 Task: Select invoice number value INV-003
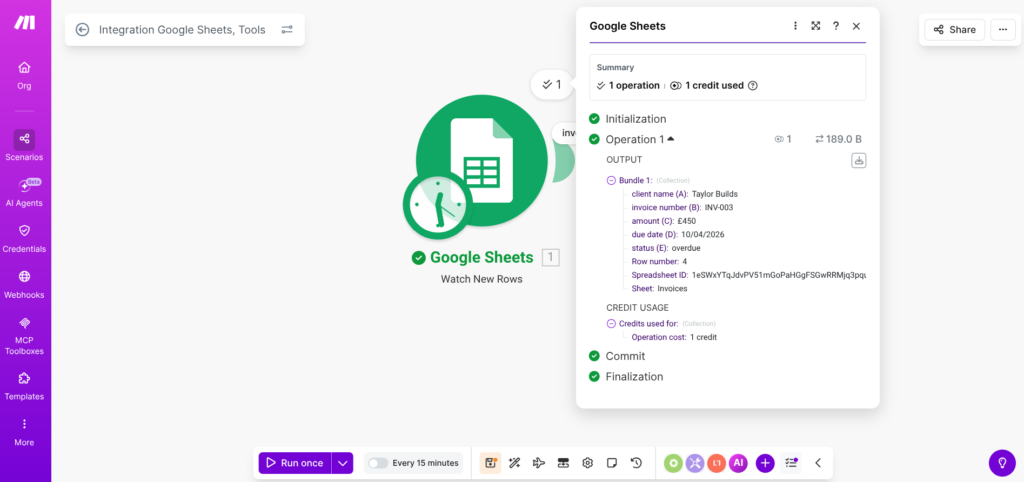point(720,207)
